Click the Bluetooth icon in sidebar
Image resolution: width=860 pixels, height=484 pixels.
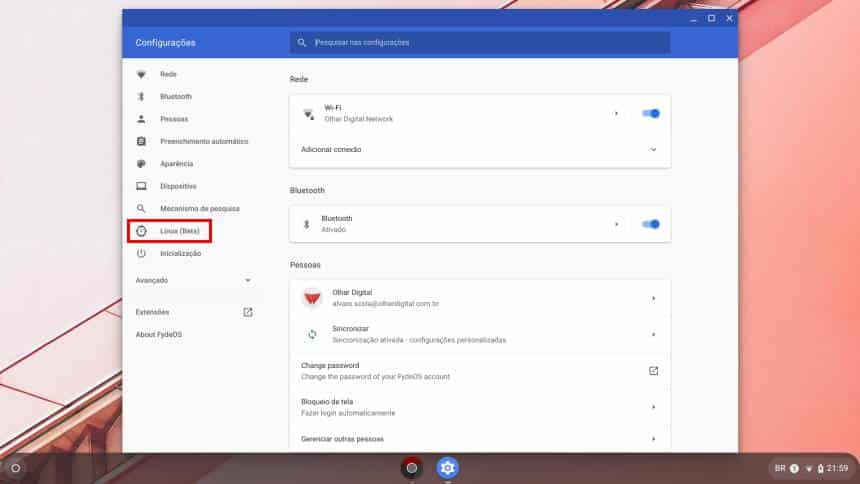pyautogui.click(x=141, y=97)
